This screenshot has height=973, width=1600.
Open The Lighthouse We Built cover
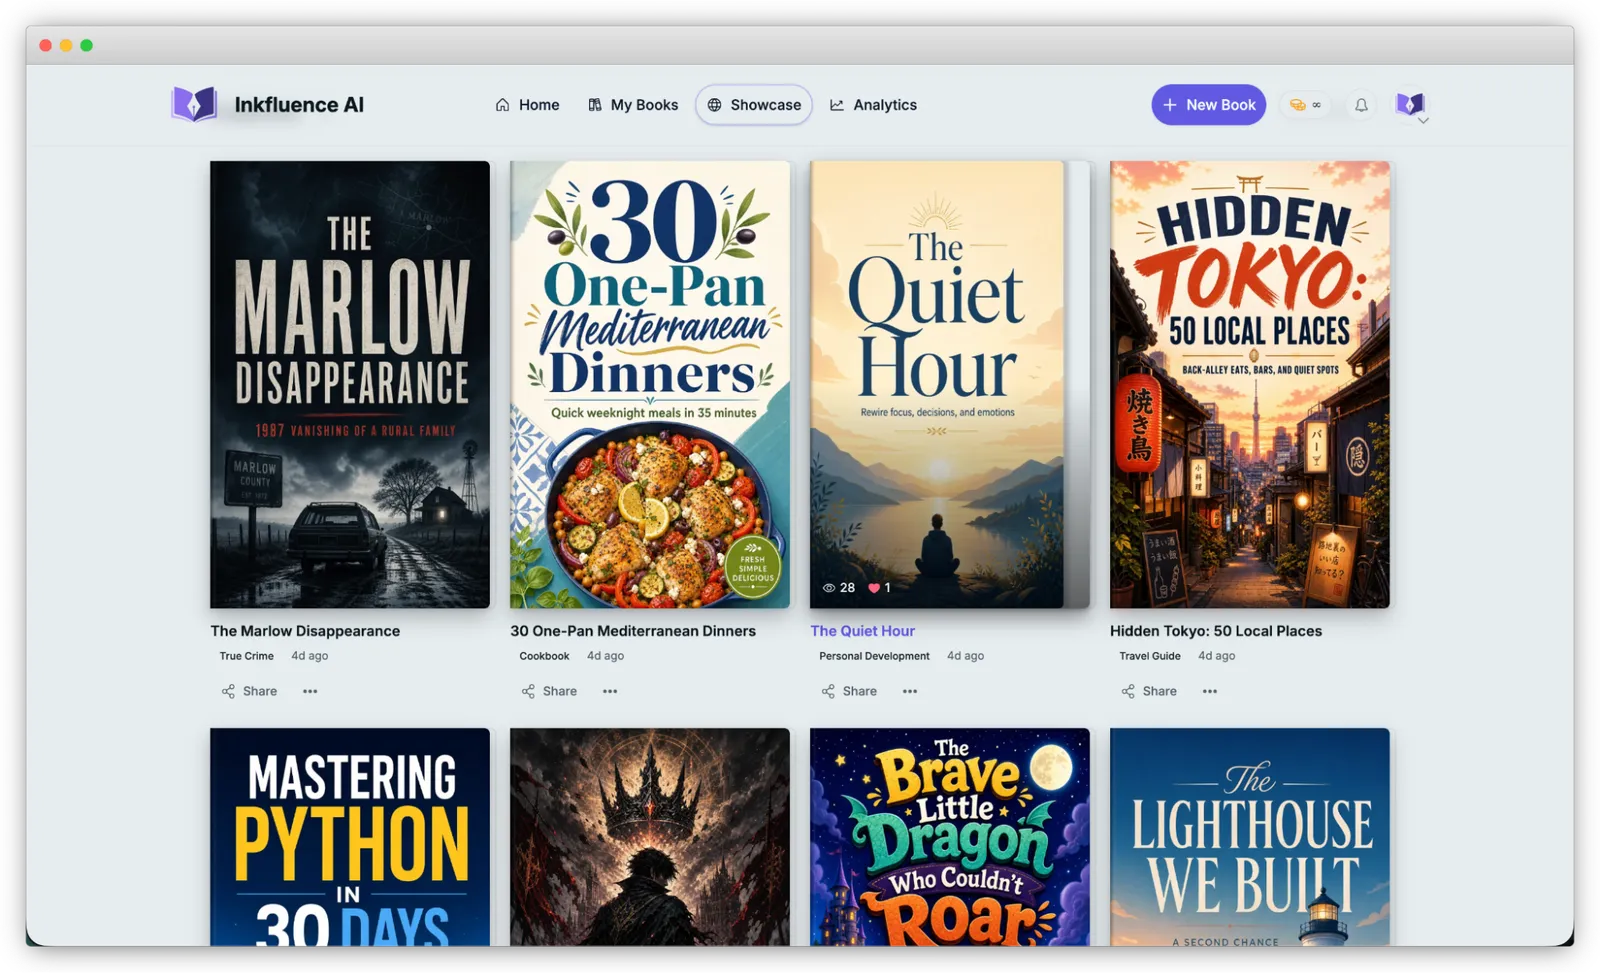1250,837
